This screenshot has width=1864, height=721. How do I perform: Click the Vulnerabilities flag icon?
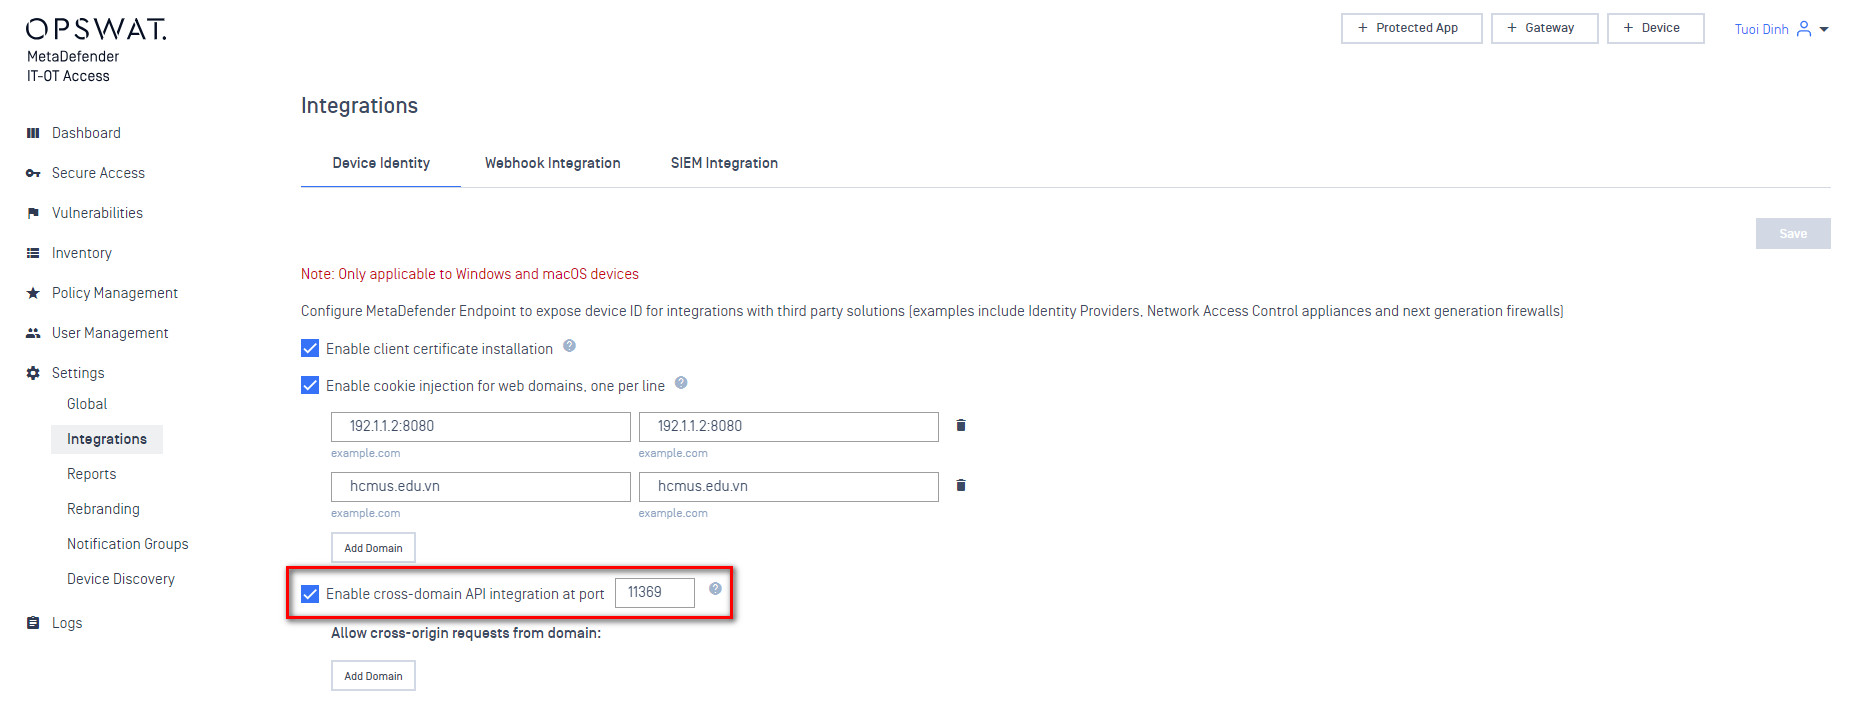pos(33,213)
